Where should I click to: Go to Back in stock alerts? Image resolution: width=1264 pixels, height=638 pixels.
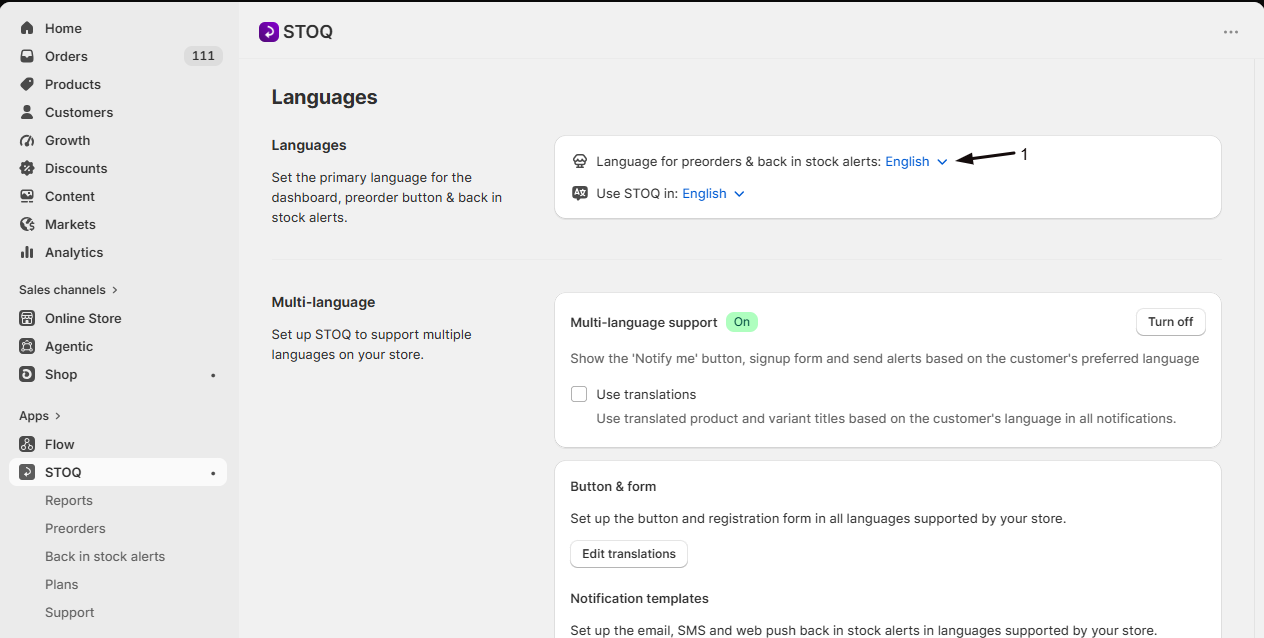click(105, 556)
